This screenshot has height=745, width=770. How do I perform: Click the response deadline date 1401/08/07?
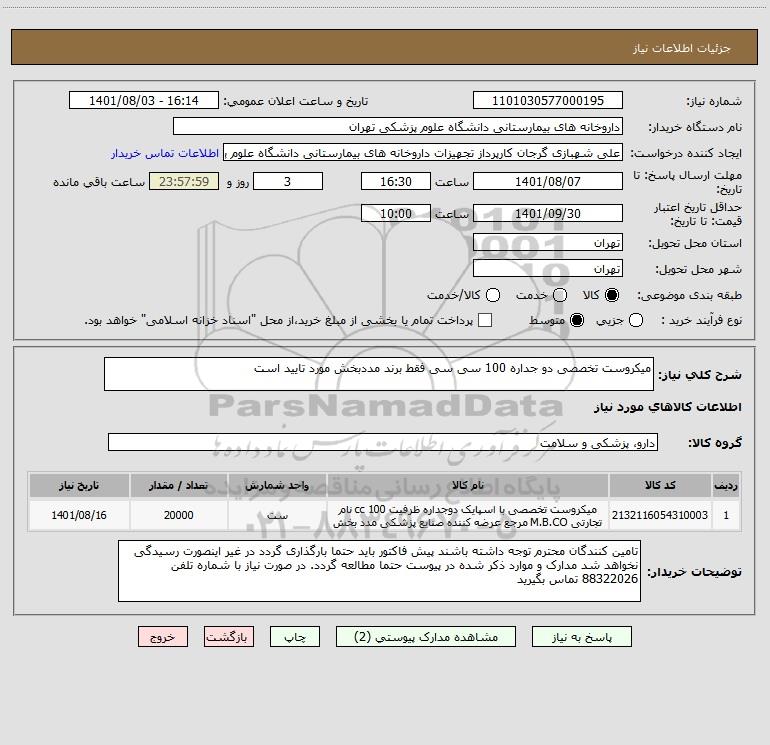coord(548,181)
